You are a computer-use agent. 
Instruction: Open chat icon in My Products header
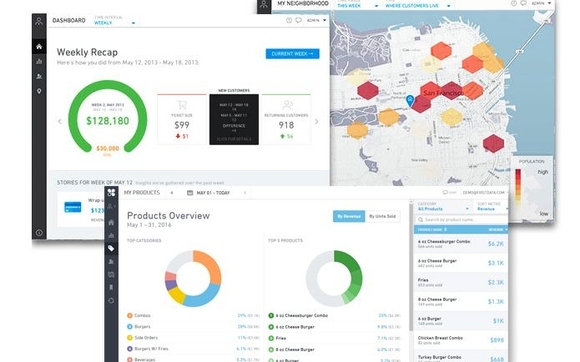point(445,193)
